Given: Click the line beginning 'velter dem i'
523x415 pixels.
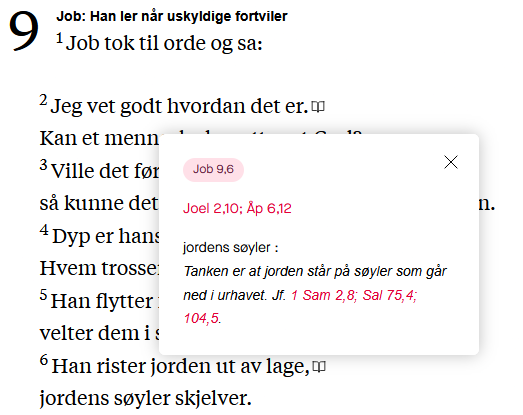Looking at the screenshot, I should click(x=99, y=333).
